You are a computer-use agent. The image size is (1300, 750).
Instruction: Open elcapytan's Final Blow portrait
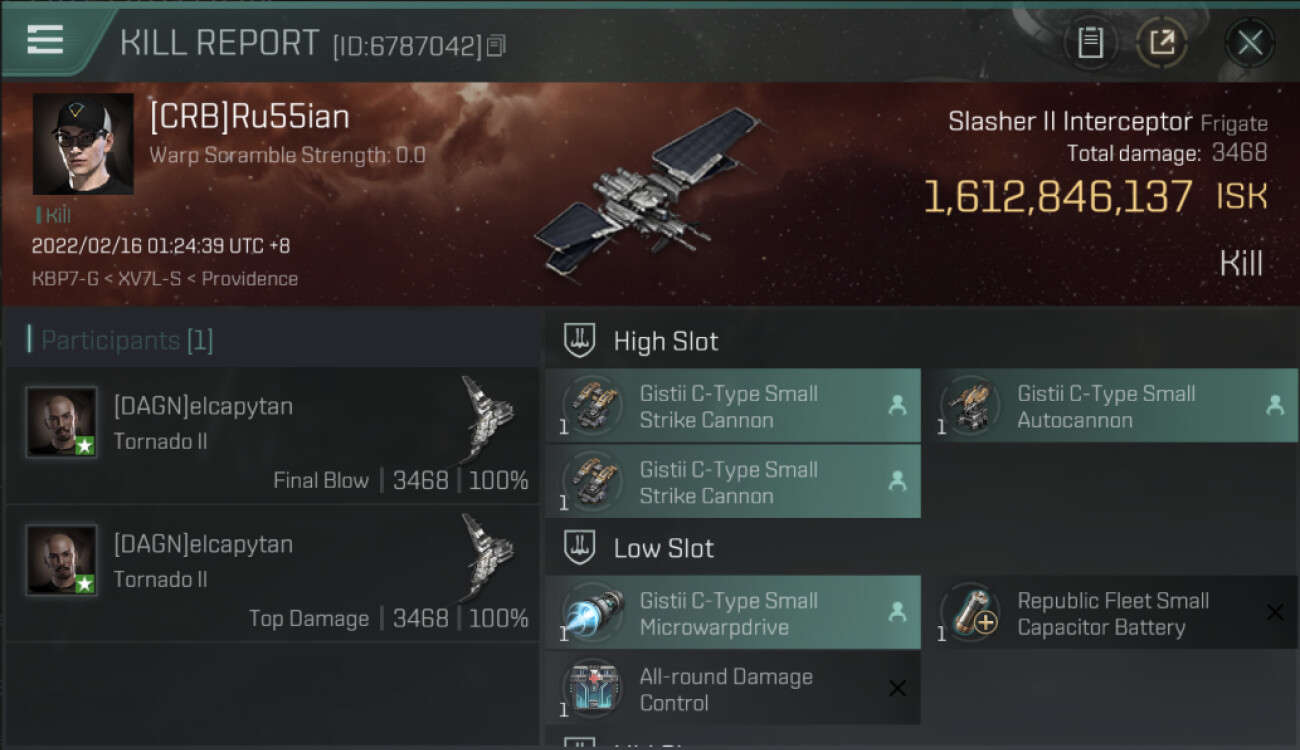[61, 422]
